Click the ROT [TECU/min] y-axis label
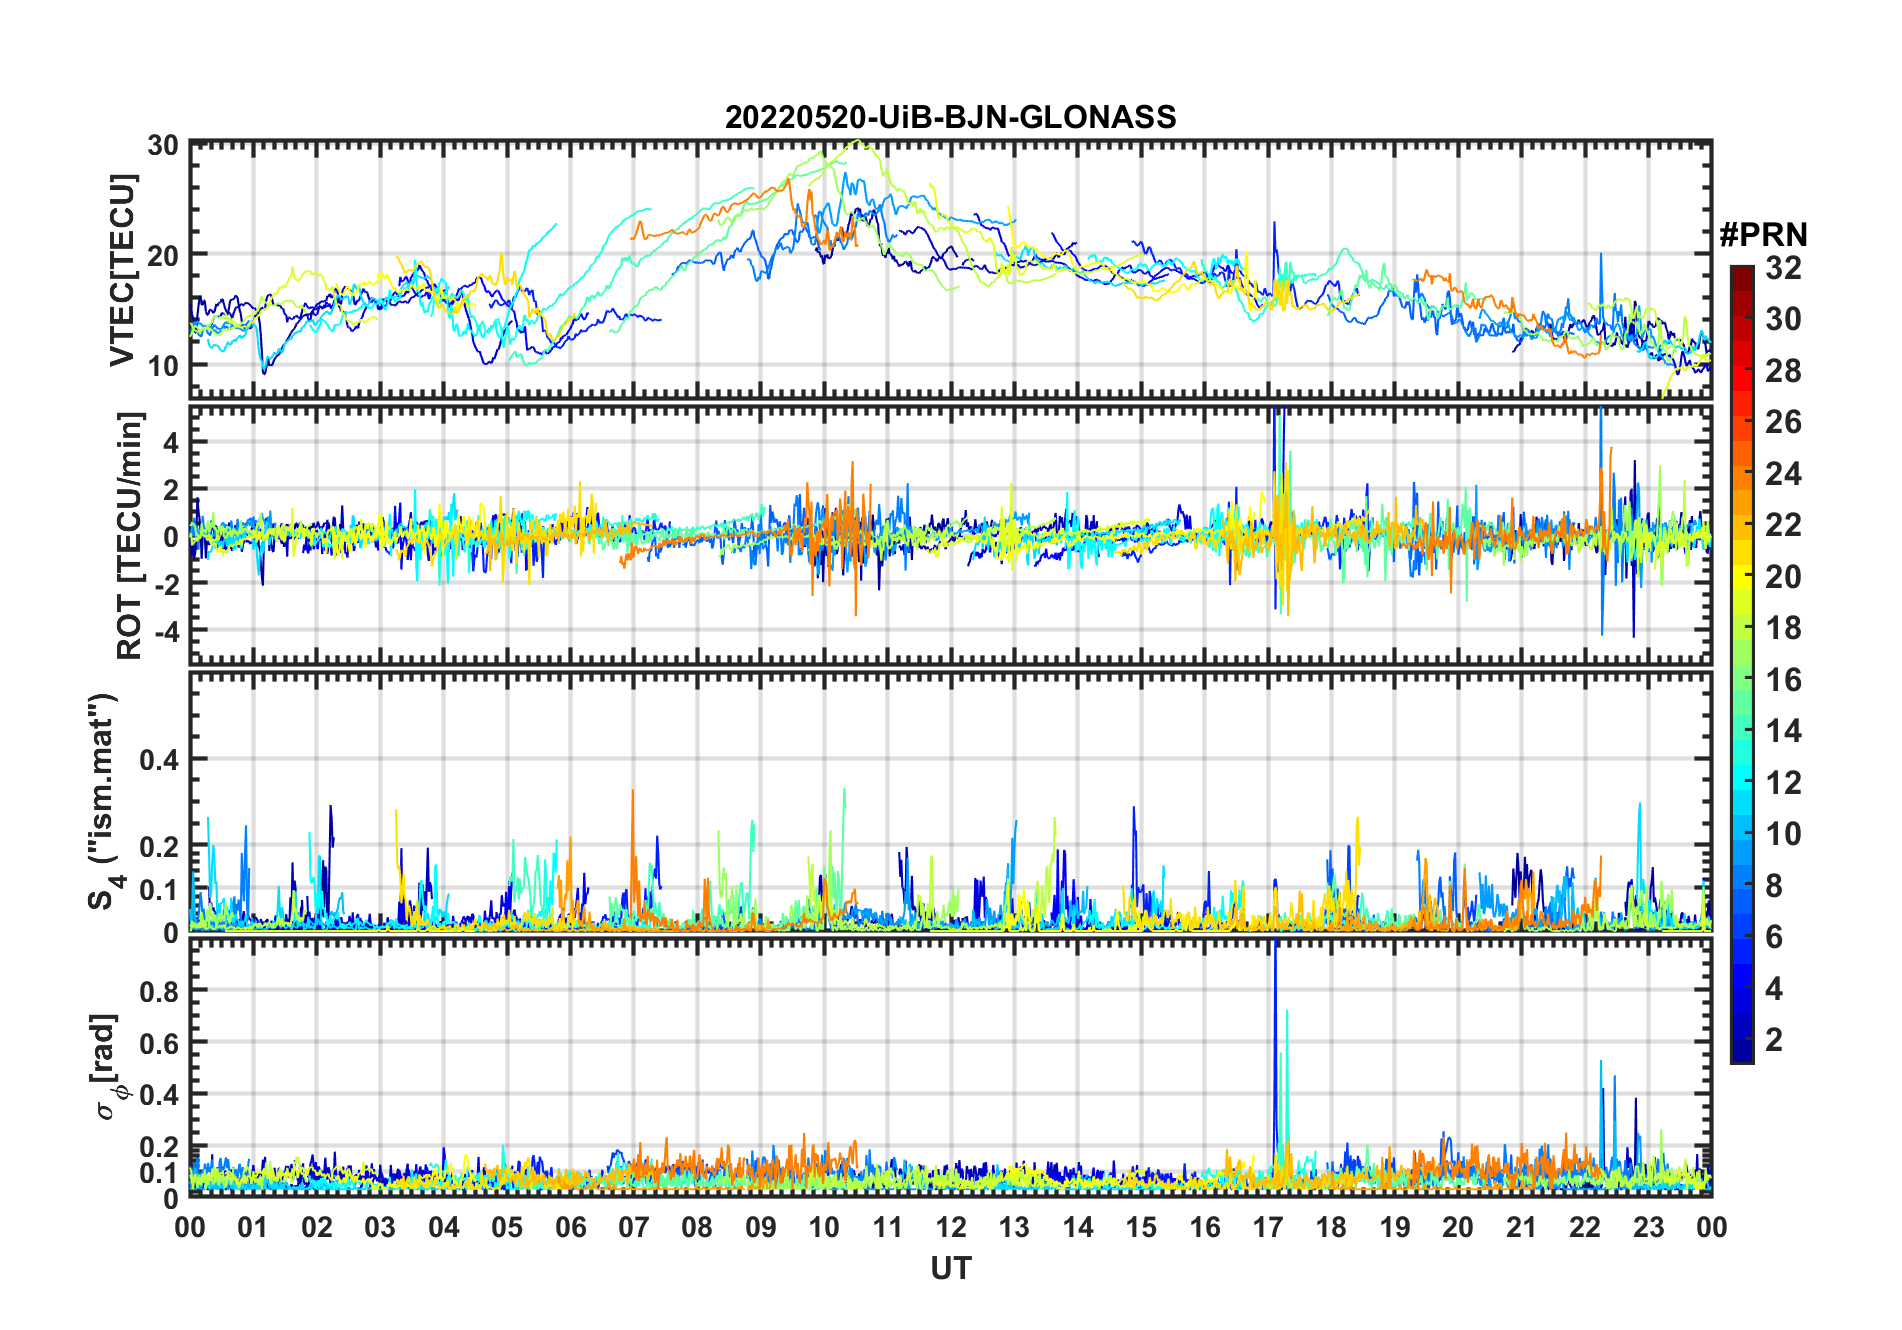This screenshot has width=1902, height=1330. coord(129,535)
